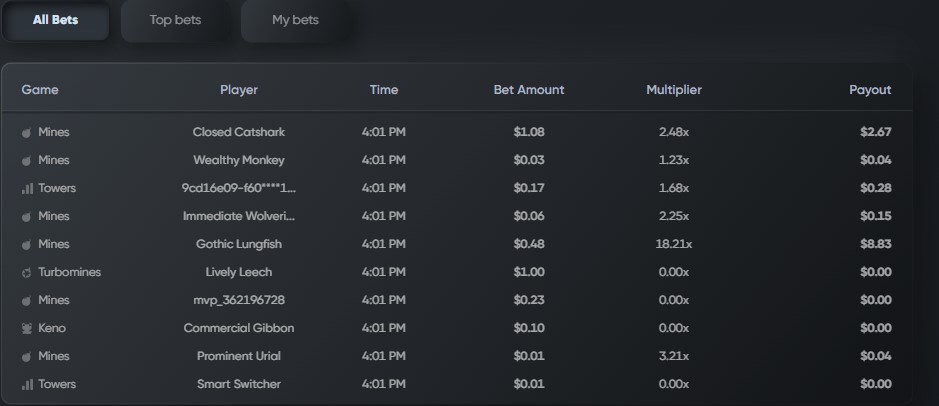Click the Turbomines icon in Lively Leech row
The height and width of the screenshot is (406, 939).
(26, 272)
